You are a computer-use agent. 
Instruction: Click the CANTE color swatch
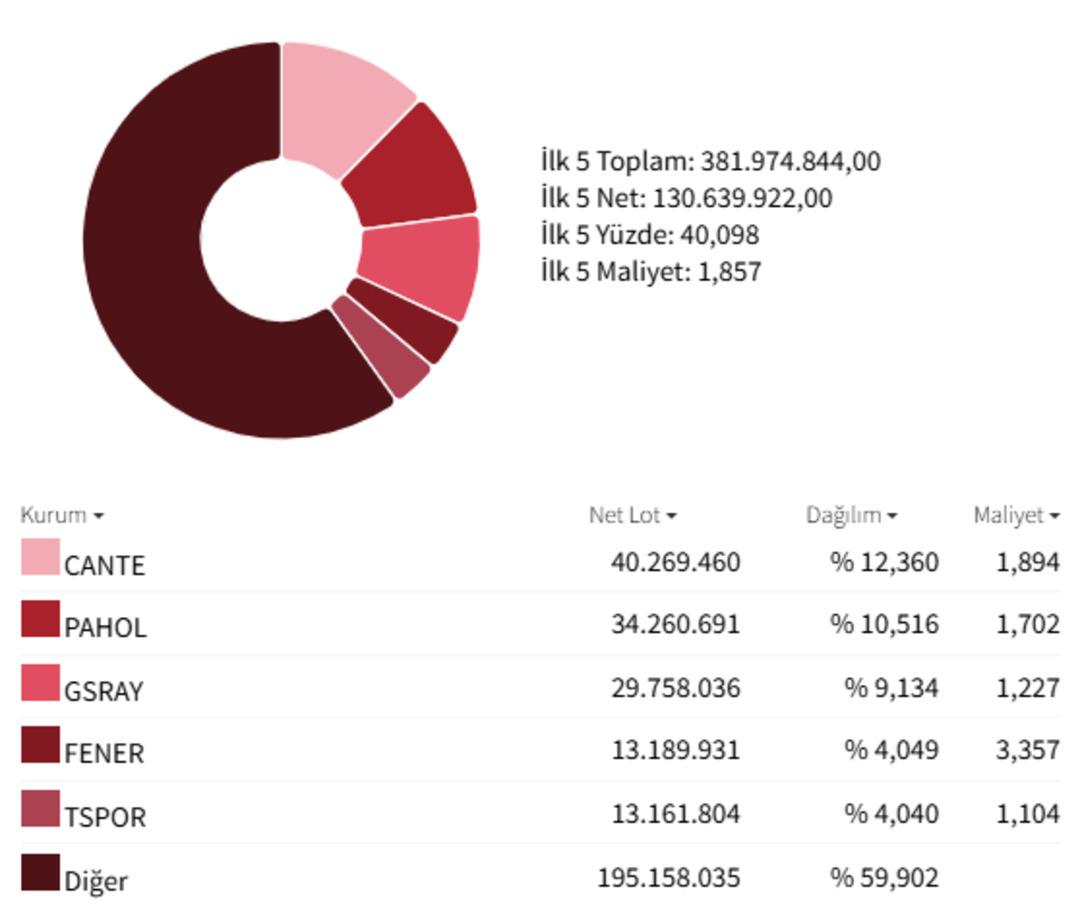[x=40, y=557]
